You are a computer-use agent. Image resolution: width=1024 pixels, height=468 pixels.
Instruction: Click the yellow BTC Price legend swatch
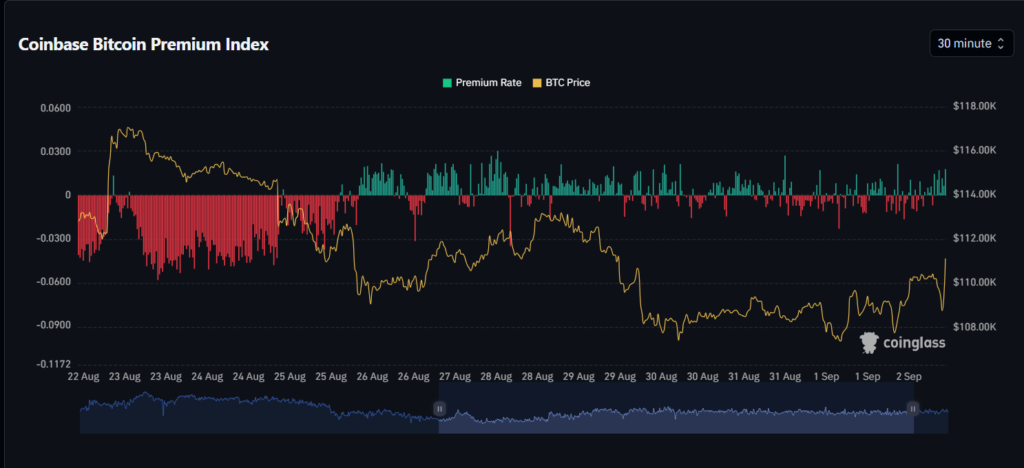tap(537, 83)
